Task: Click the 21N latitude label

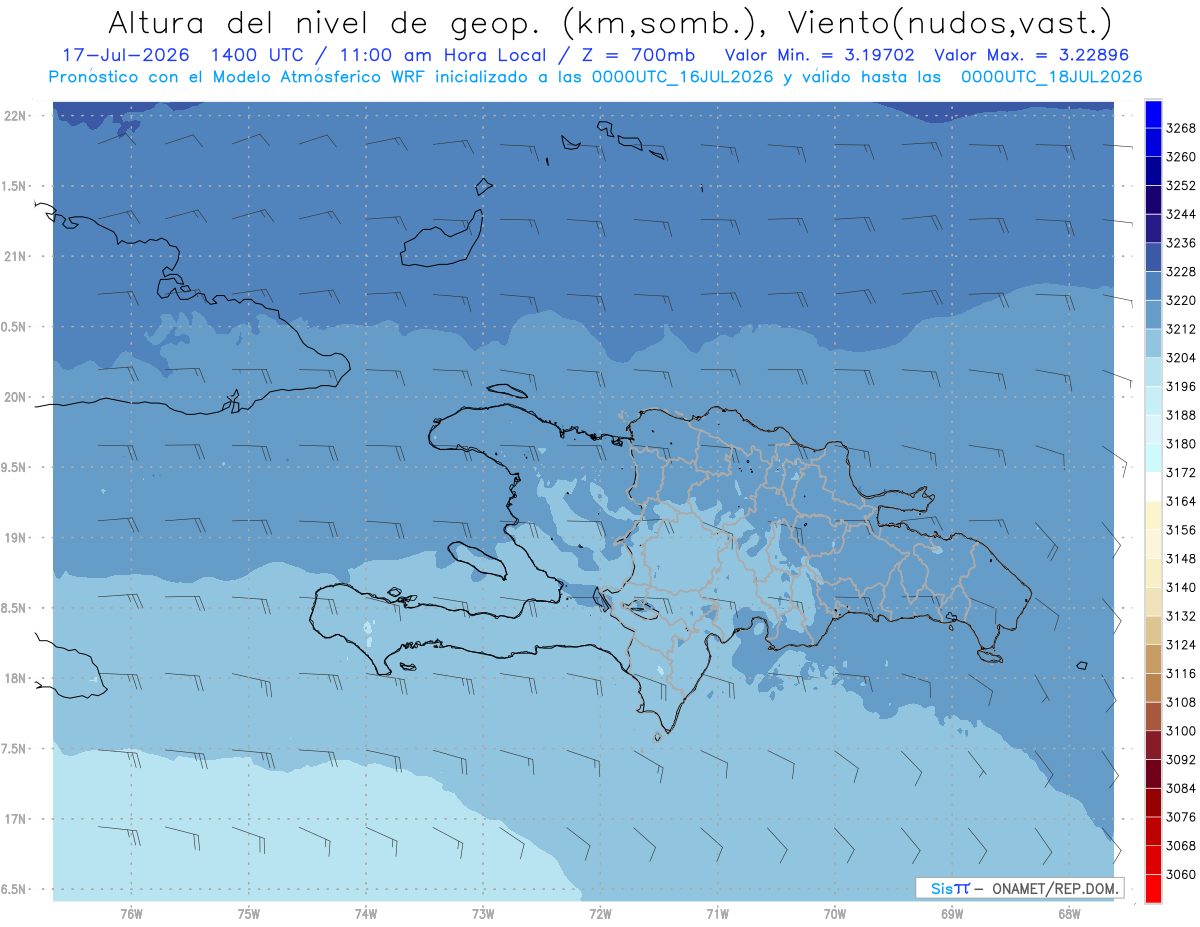Action: tap(16, 256)
